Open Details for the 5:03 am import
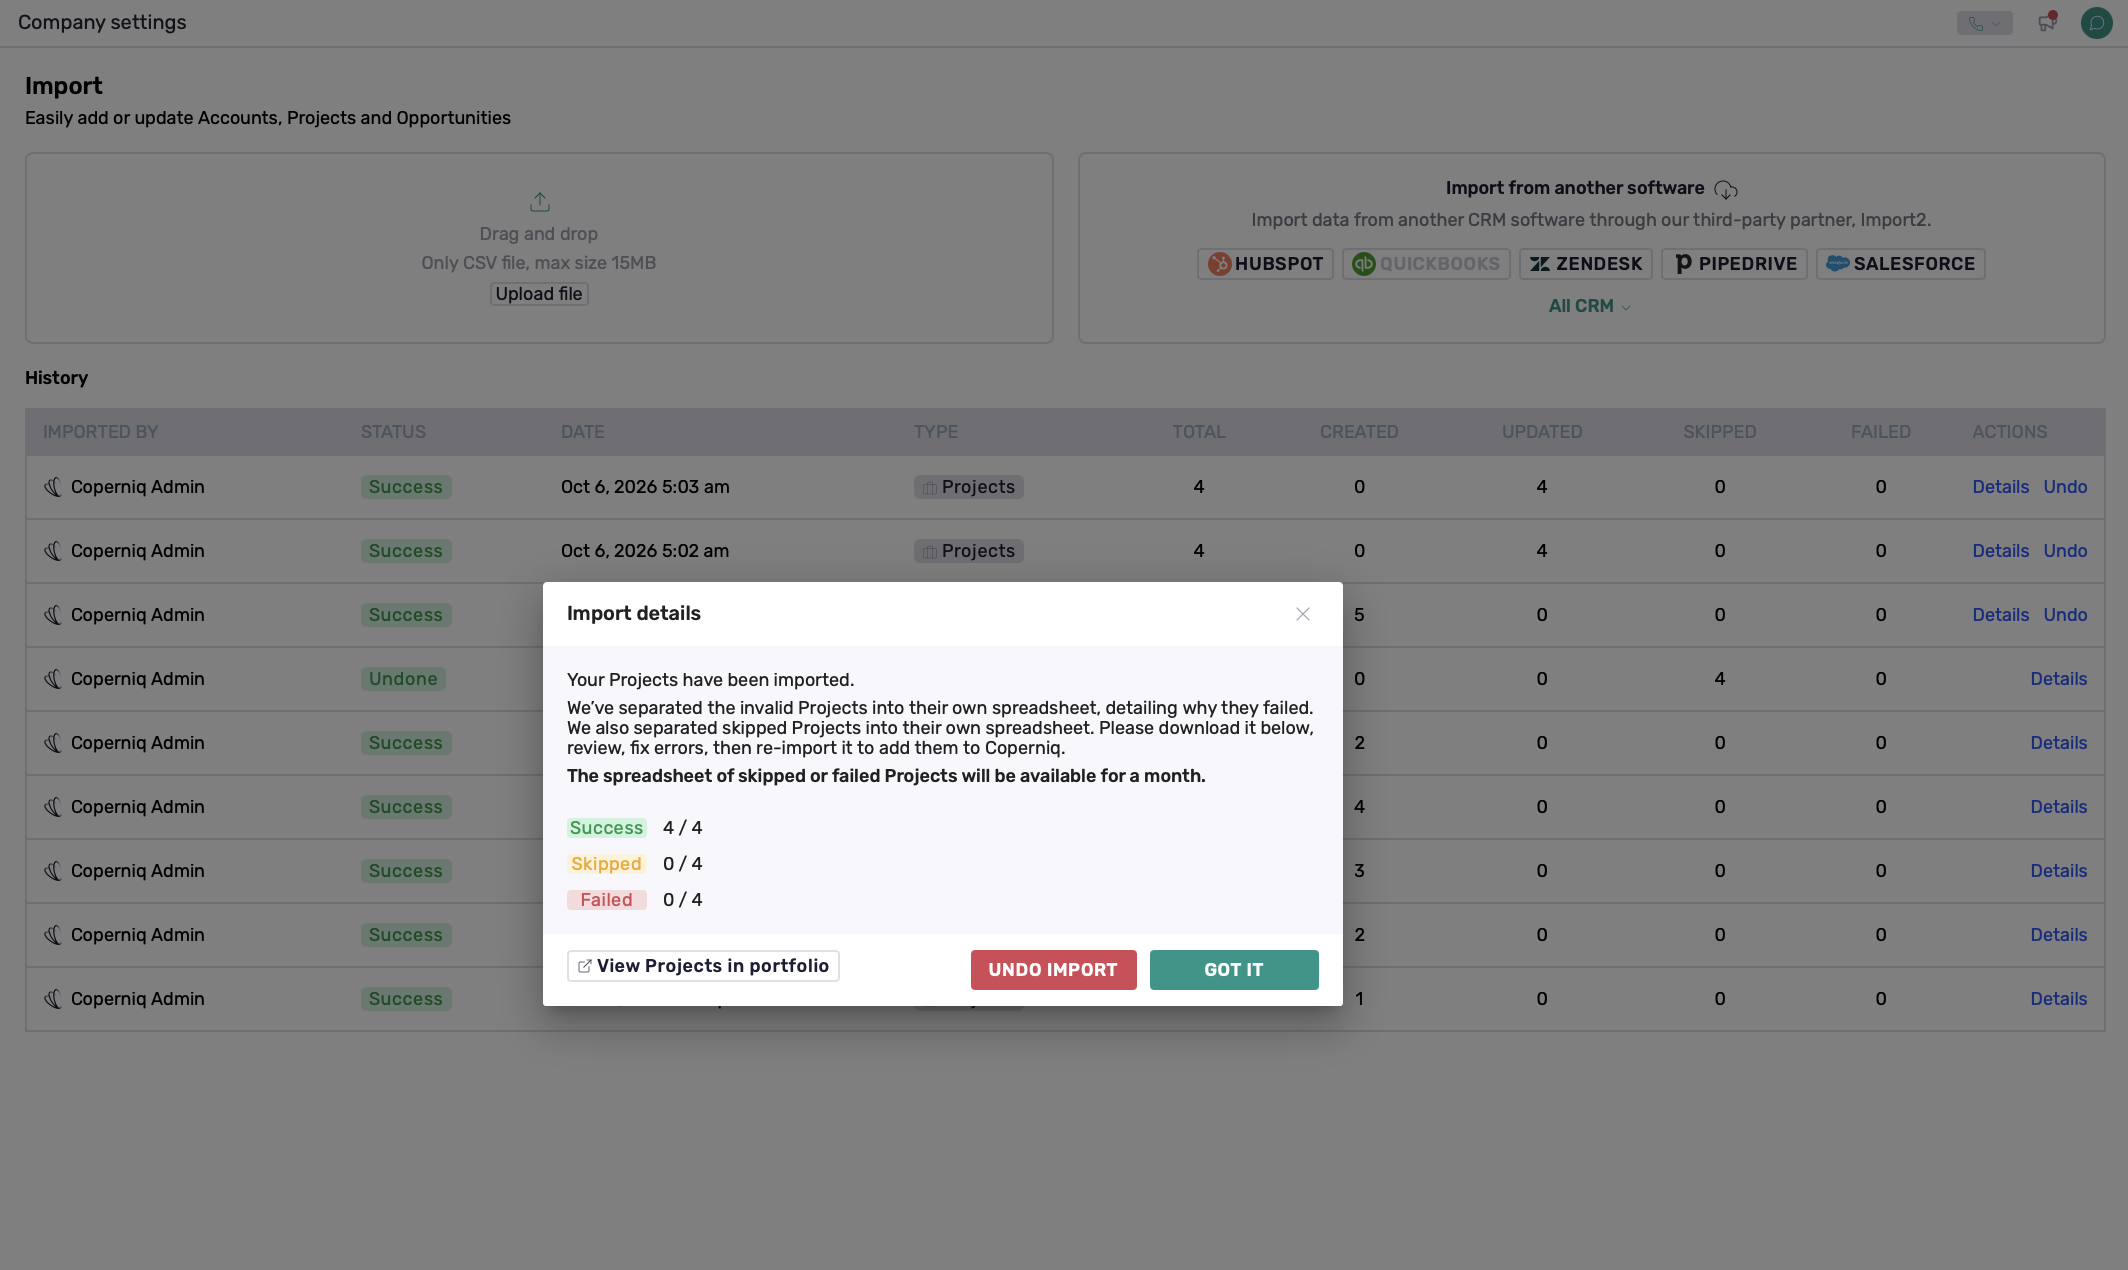 (x=2000, y=487)
